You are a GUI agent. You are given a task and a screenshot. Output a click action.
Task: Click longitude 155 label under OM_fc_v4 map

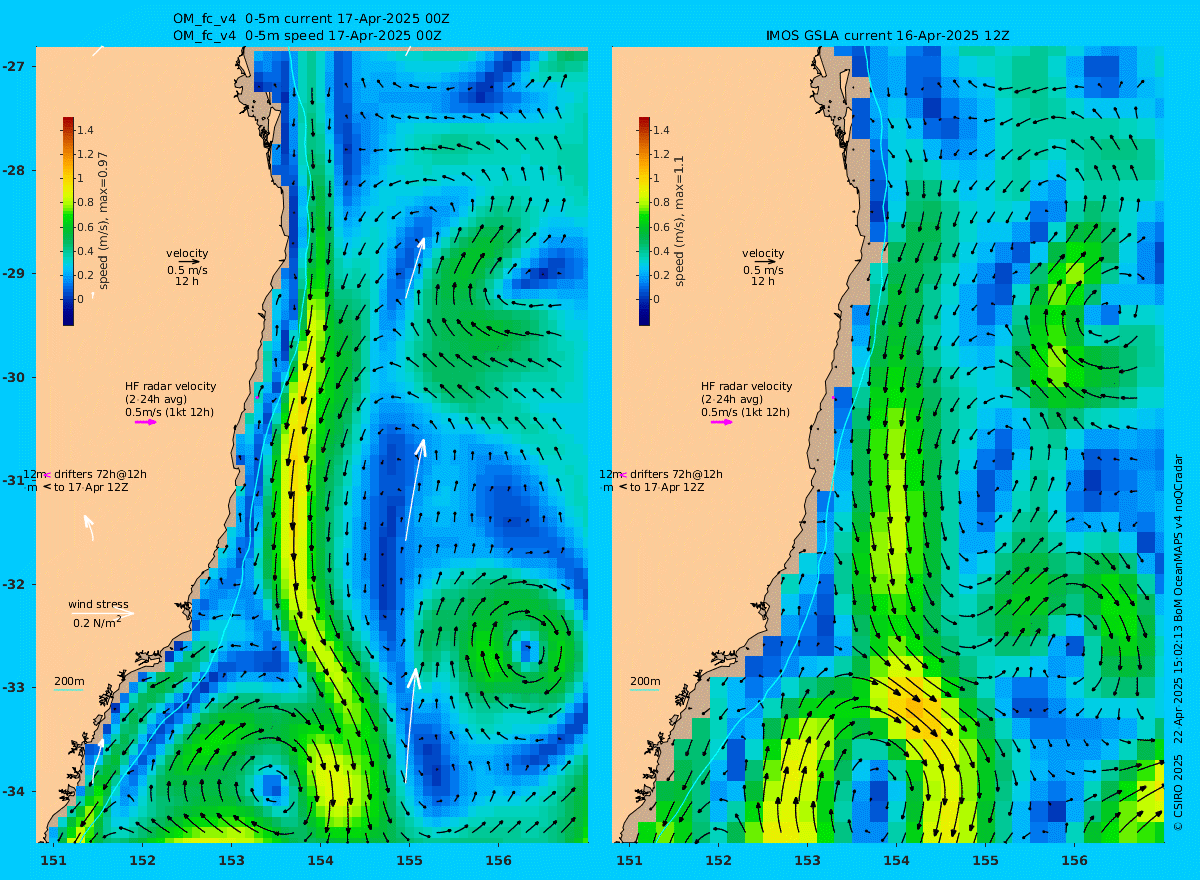click(409, 860)
